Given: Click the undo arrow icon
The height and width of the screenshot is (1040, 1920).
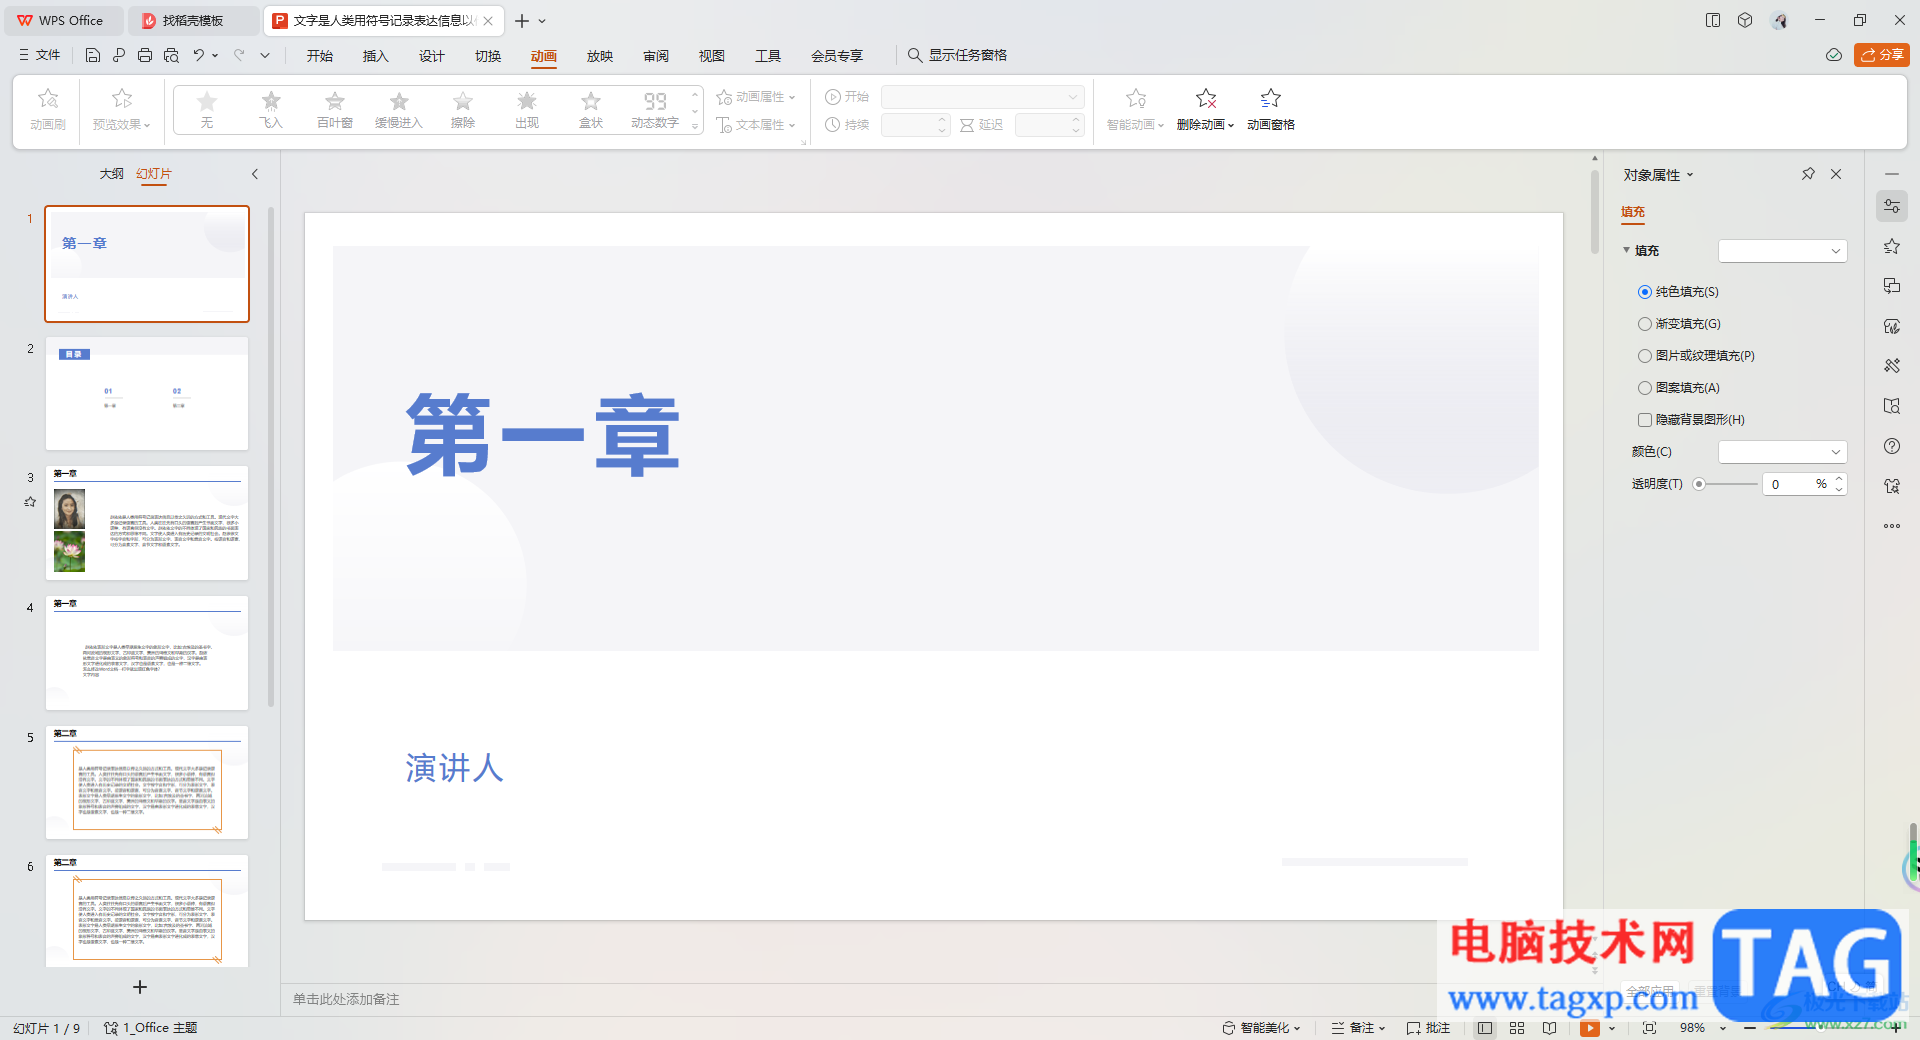Looking at the screenshot, I should pyautogui.click(x=199, y=56).
